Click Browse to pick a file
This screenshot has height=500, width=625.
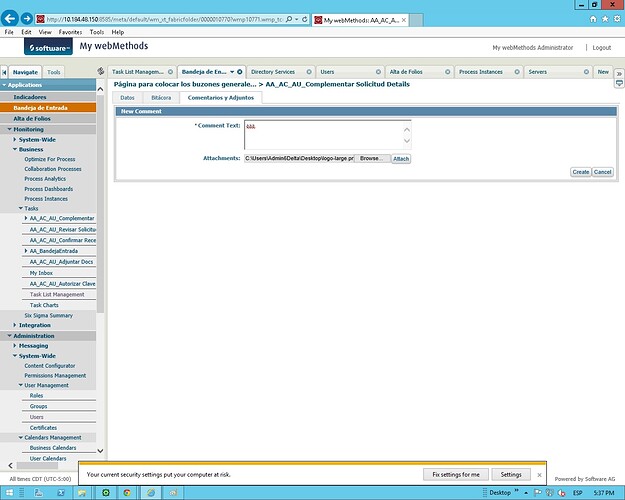pos(371,158)
